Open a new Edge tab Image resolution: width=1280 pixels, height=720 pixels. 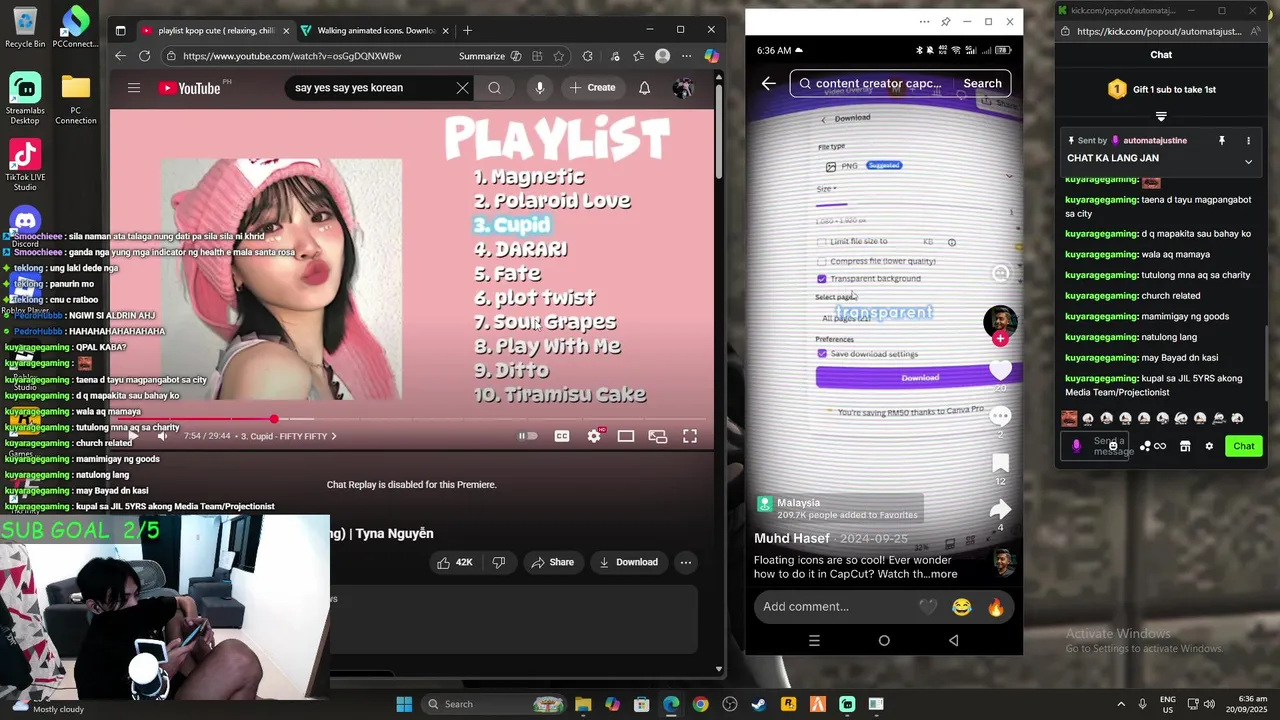(467, 30)
